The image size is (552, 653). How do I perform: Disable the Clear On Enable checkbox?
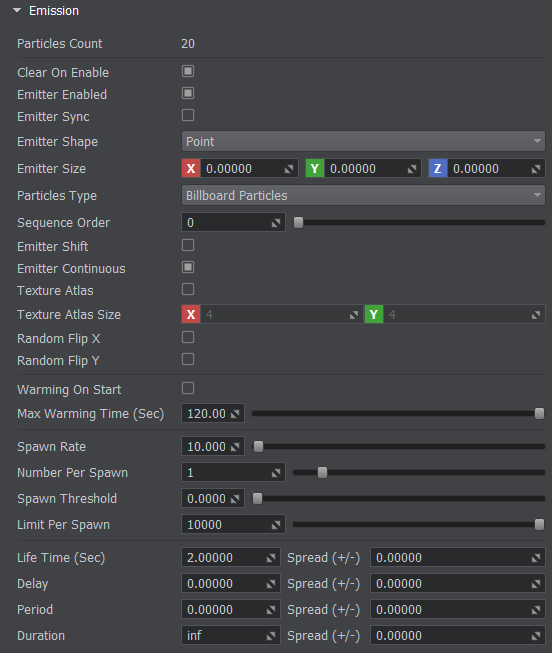[188, 71]
